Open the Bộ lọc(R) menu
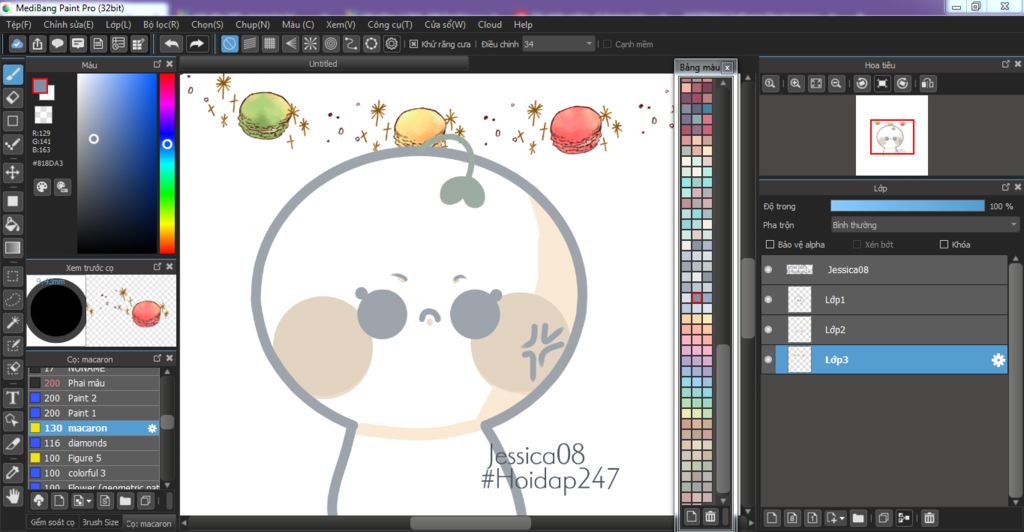The width and height of the screenshot is (1024, 532). point(161,24)
